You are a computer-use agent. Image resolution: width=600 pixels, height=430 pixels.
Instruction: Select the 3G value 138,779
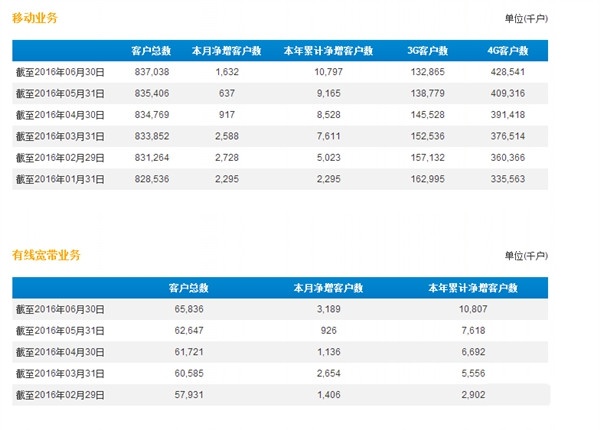[428, 93]
